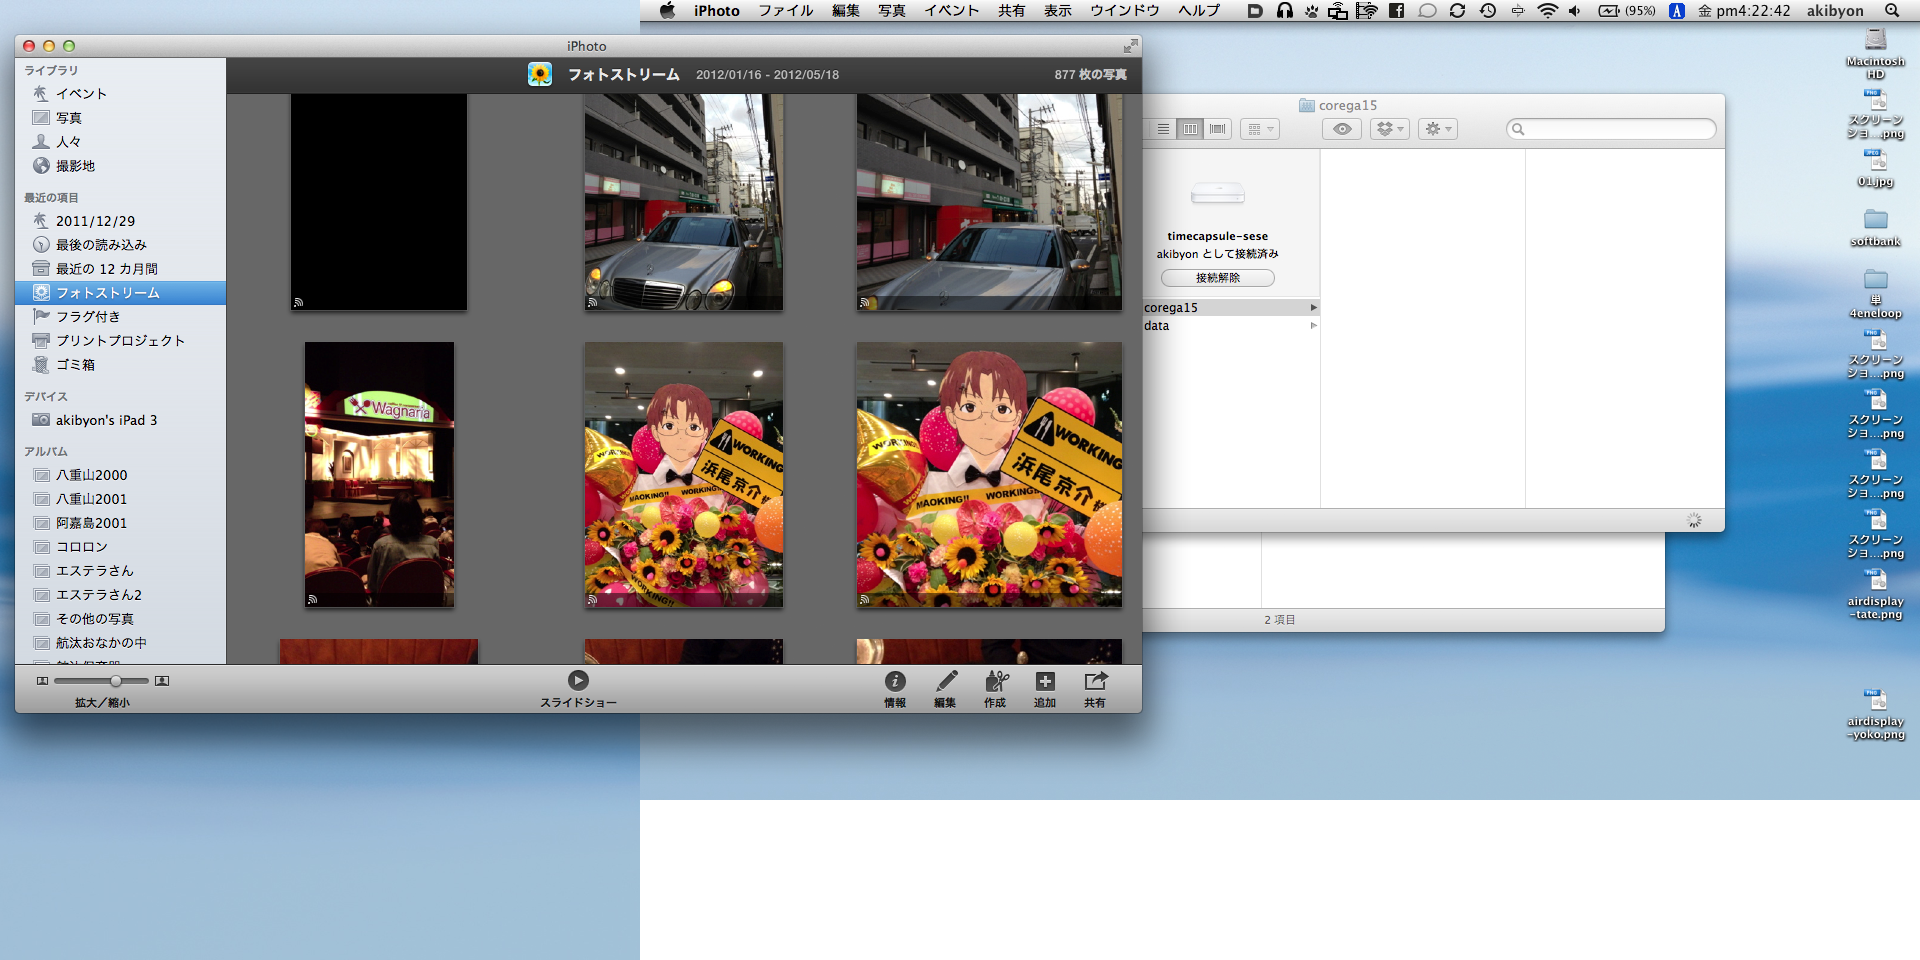This screenshot has width=1920, height=960.
Task: Click the 接続解除 disconnect button
Action: coord(1217,278)
